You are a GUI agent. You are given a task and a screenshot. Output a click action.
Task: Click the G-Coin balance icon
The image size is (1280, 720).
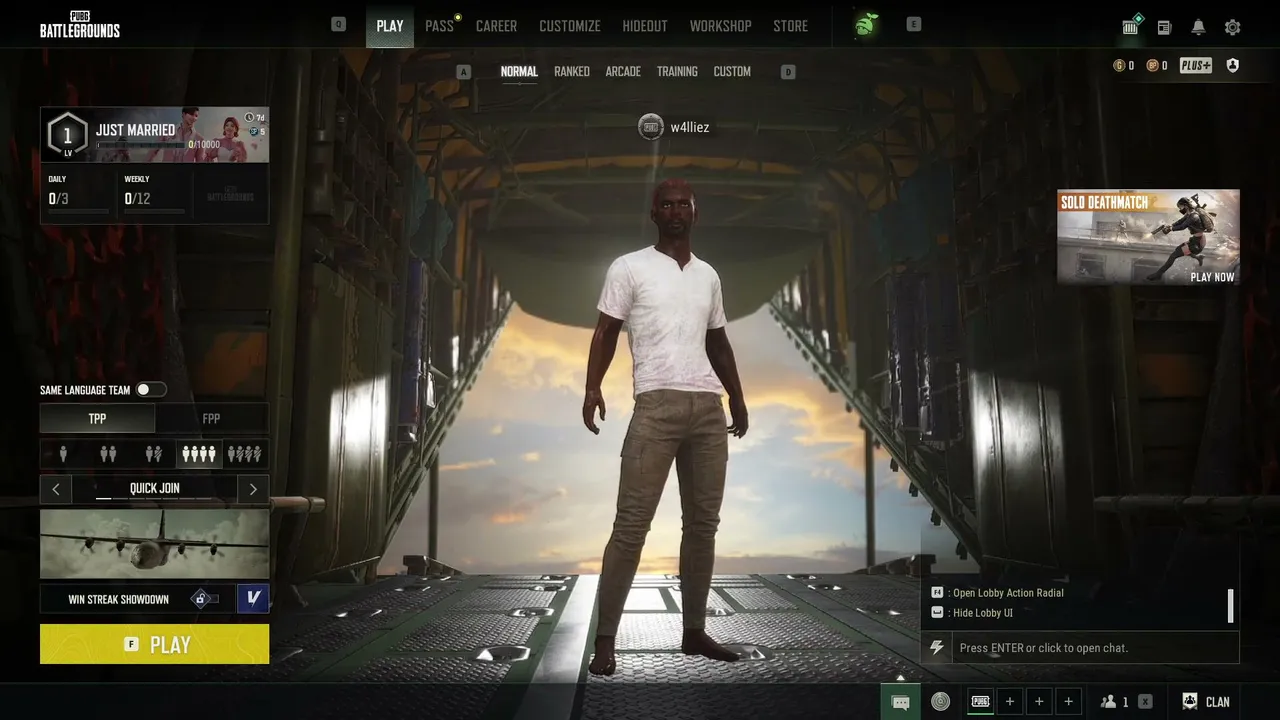tap(1119, 66)
